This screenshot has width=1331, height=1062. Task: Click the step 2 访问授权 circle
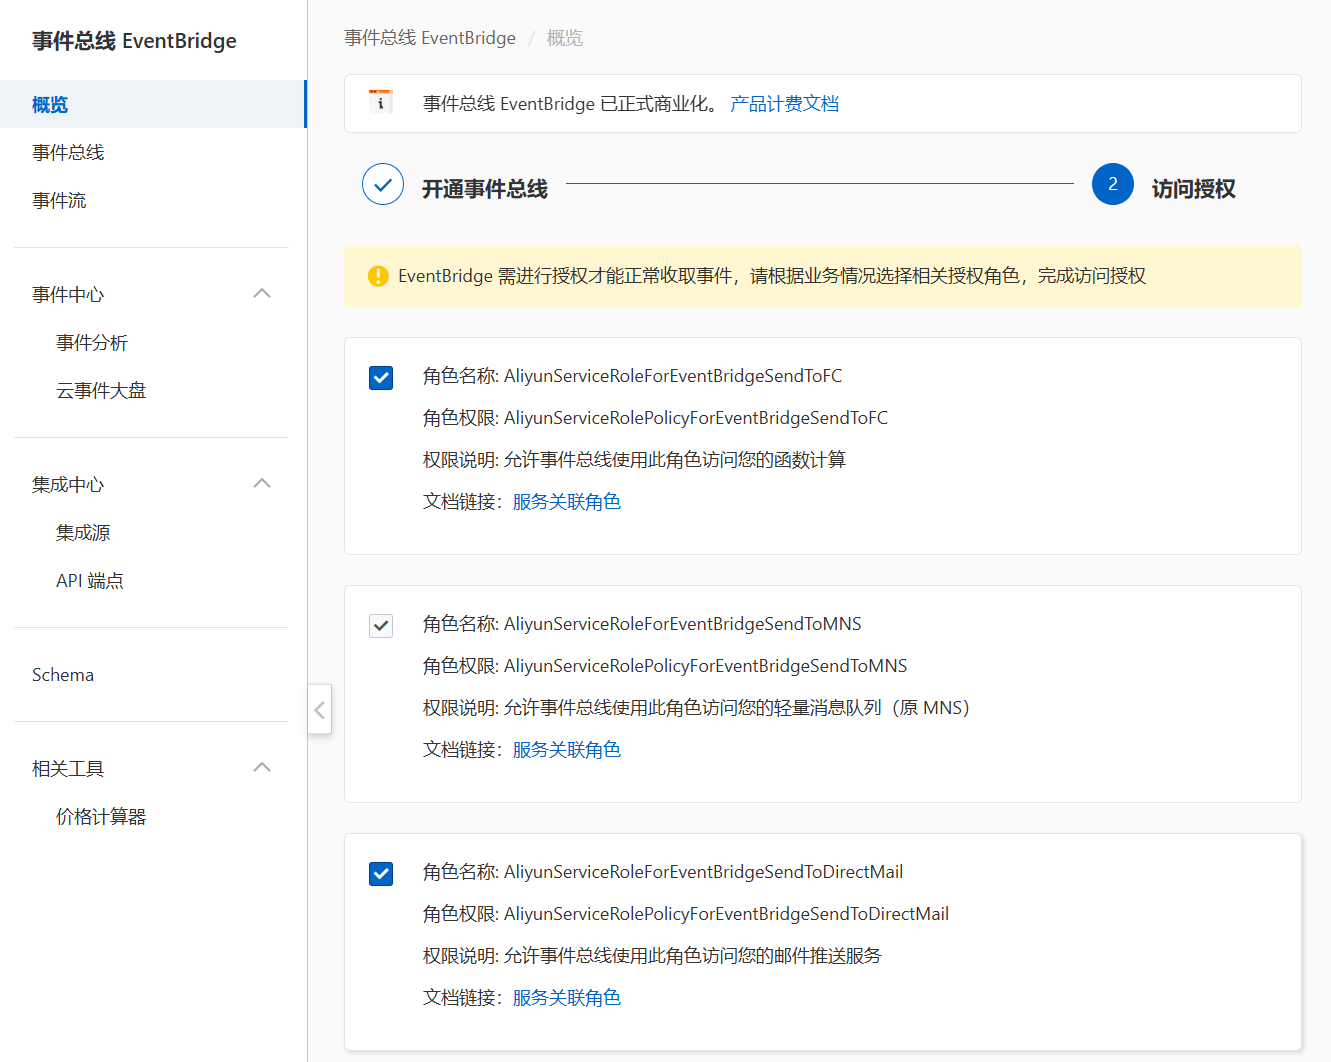[1112, 184]
